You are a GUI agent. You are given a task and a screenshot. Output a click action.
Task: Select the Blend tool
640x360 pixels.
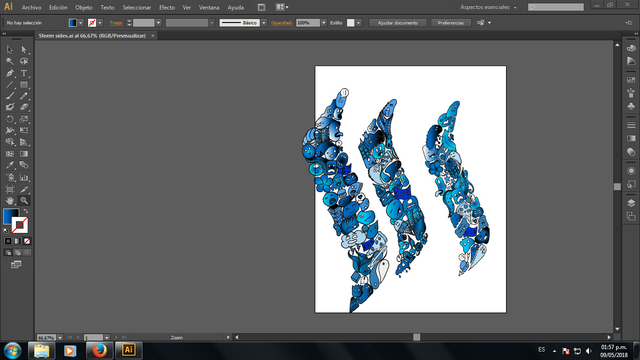point(24,165)
